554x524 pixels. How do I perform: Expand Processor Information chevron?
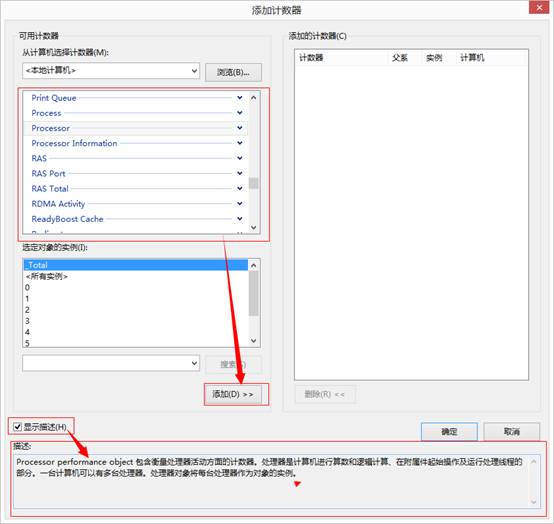point(240,143)
